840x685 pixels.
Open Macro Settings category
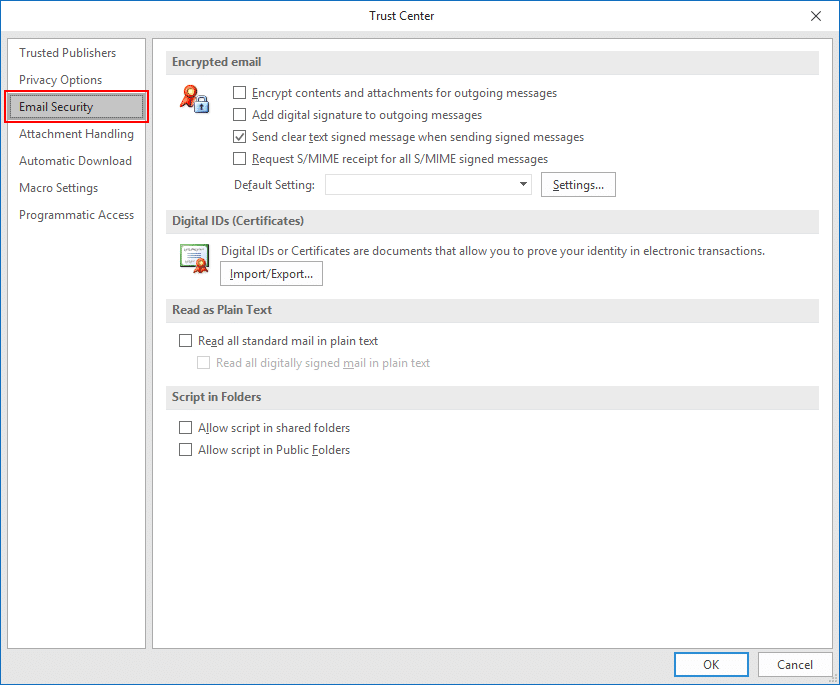58,188
